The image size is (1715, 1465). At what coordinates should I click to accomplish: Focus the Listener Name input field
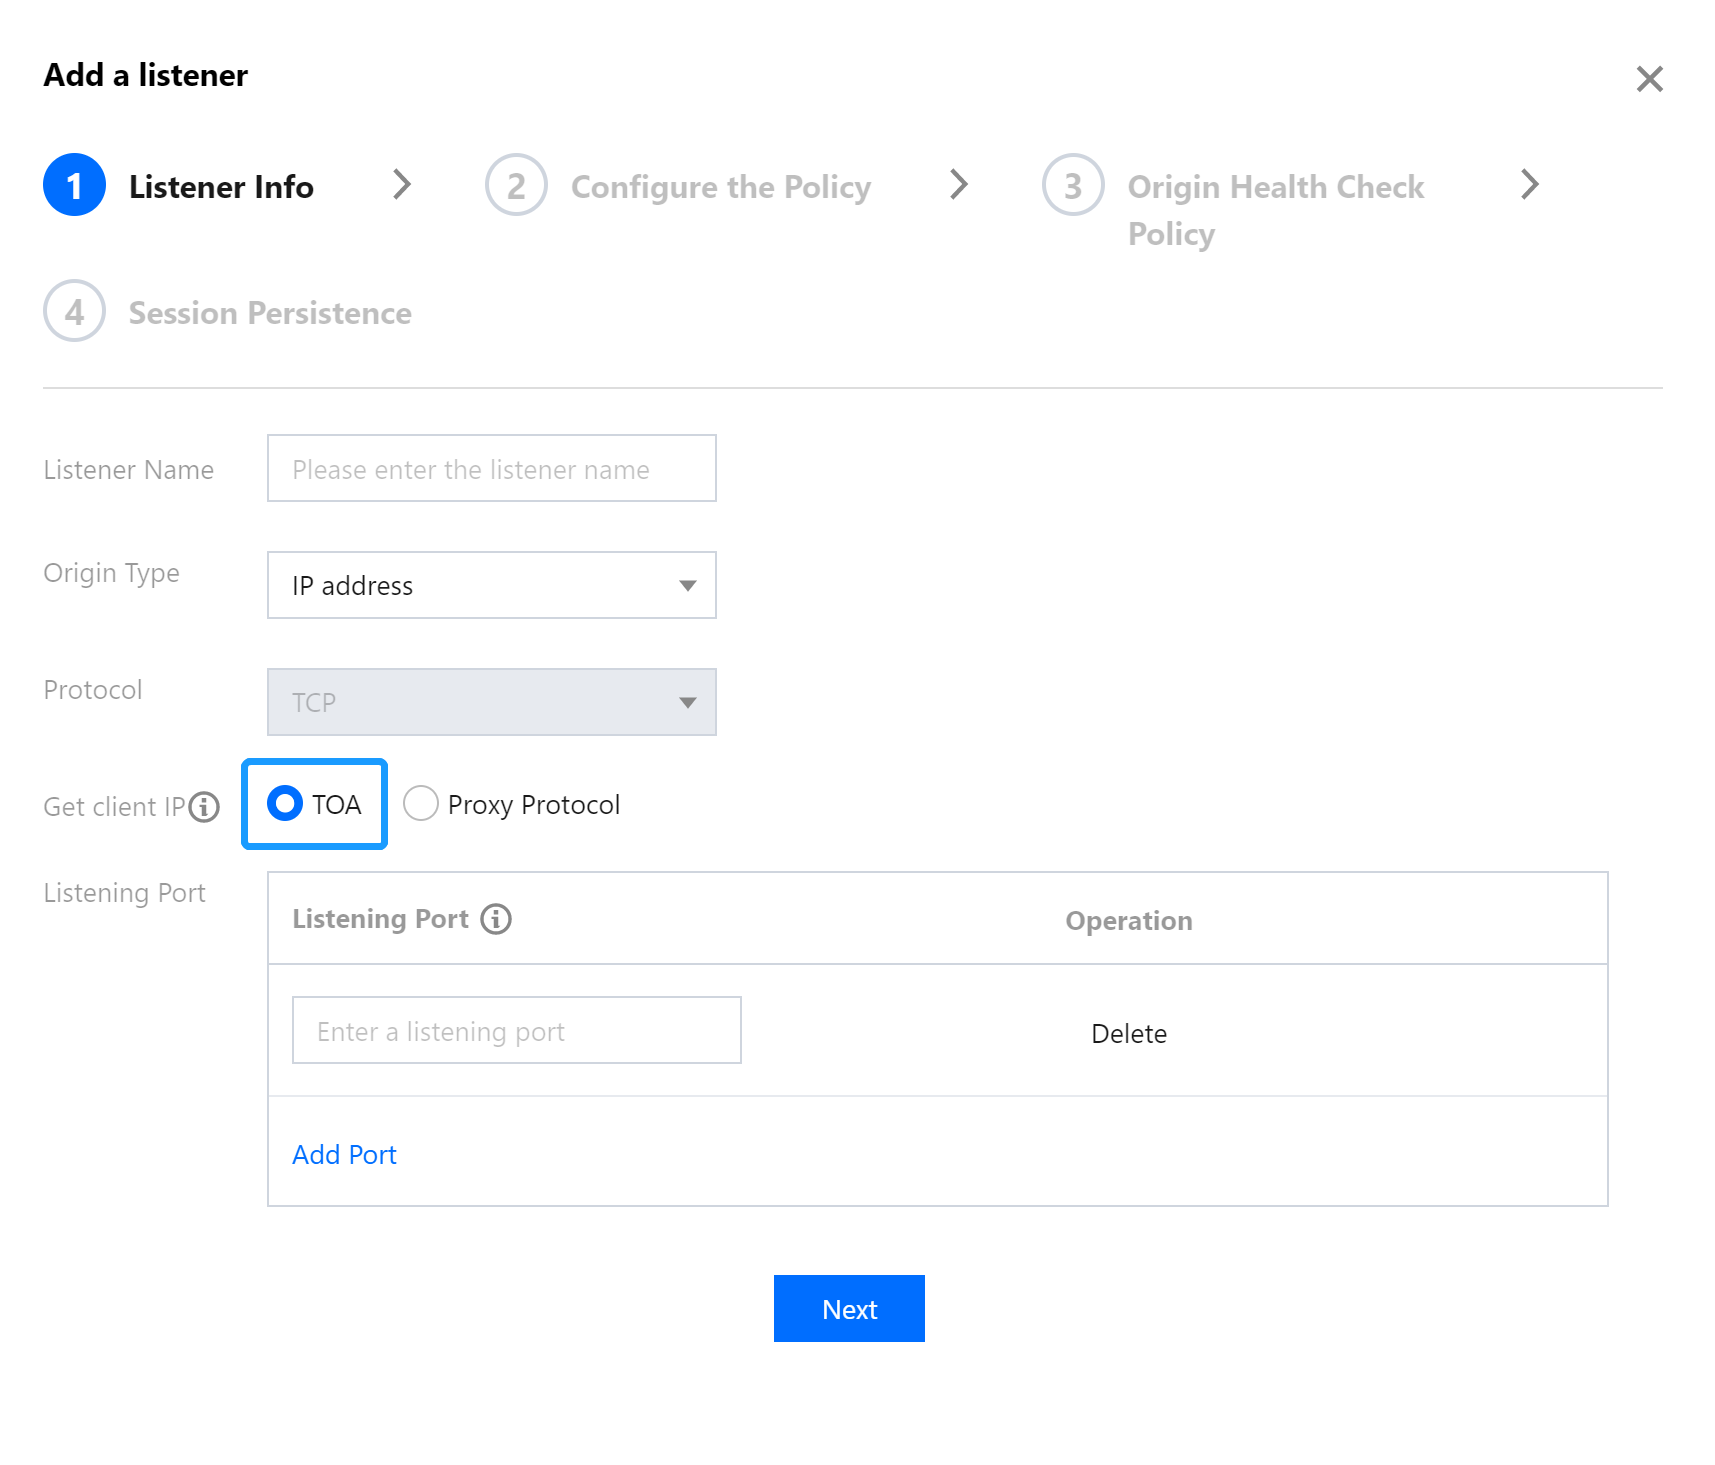491,468
